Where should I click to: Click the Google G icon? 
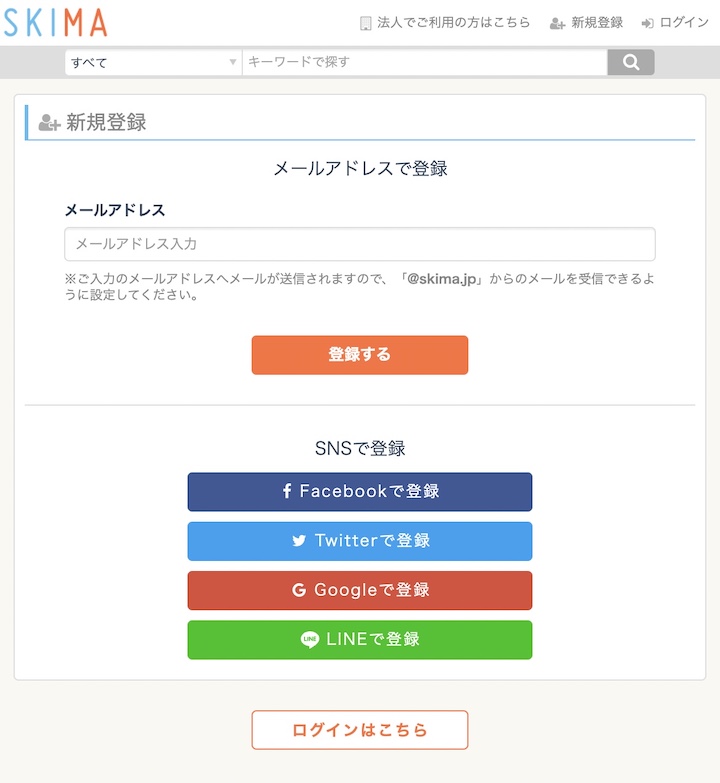coord(299,591)
